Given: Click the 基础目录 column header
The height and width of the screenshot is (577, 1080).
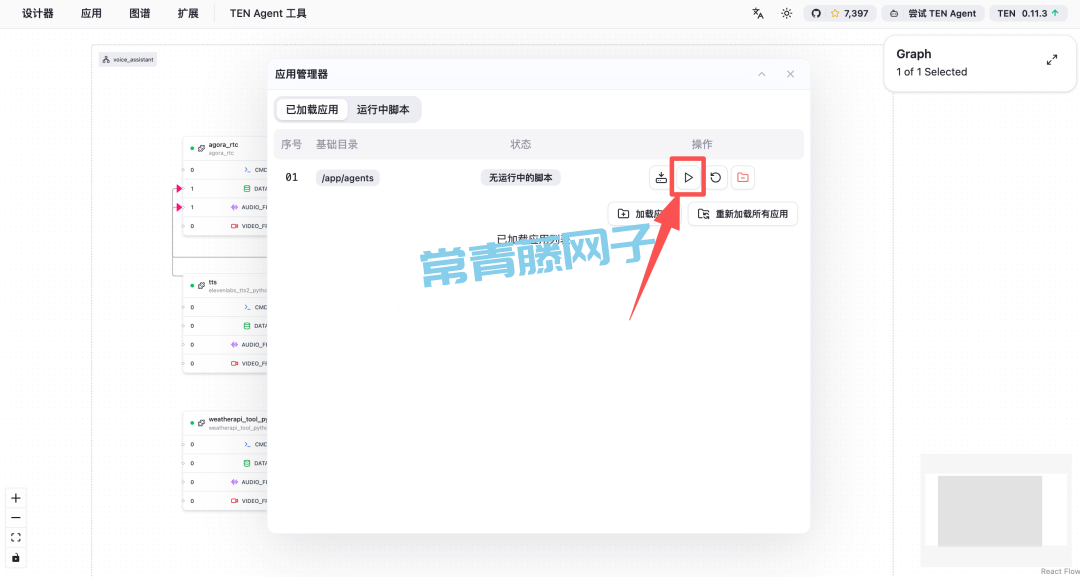Looking at the screenshot, I should pyautogui.click(x=337, y=145).
